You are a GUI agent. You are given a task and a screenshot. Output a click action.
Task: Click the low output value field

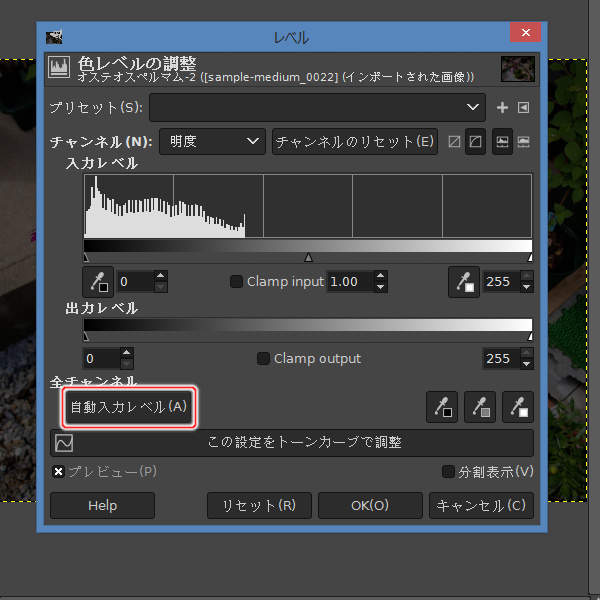pyautogui.click(x=101, y=359)
